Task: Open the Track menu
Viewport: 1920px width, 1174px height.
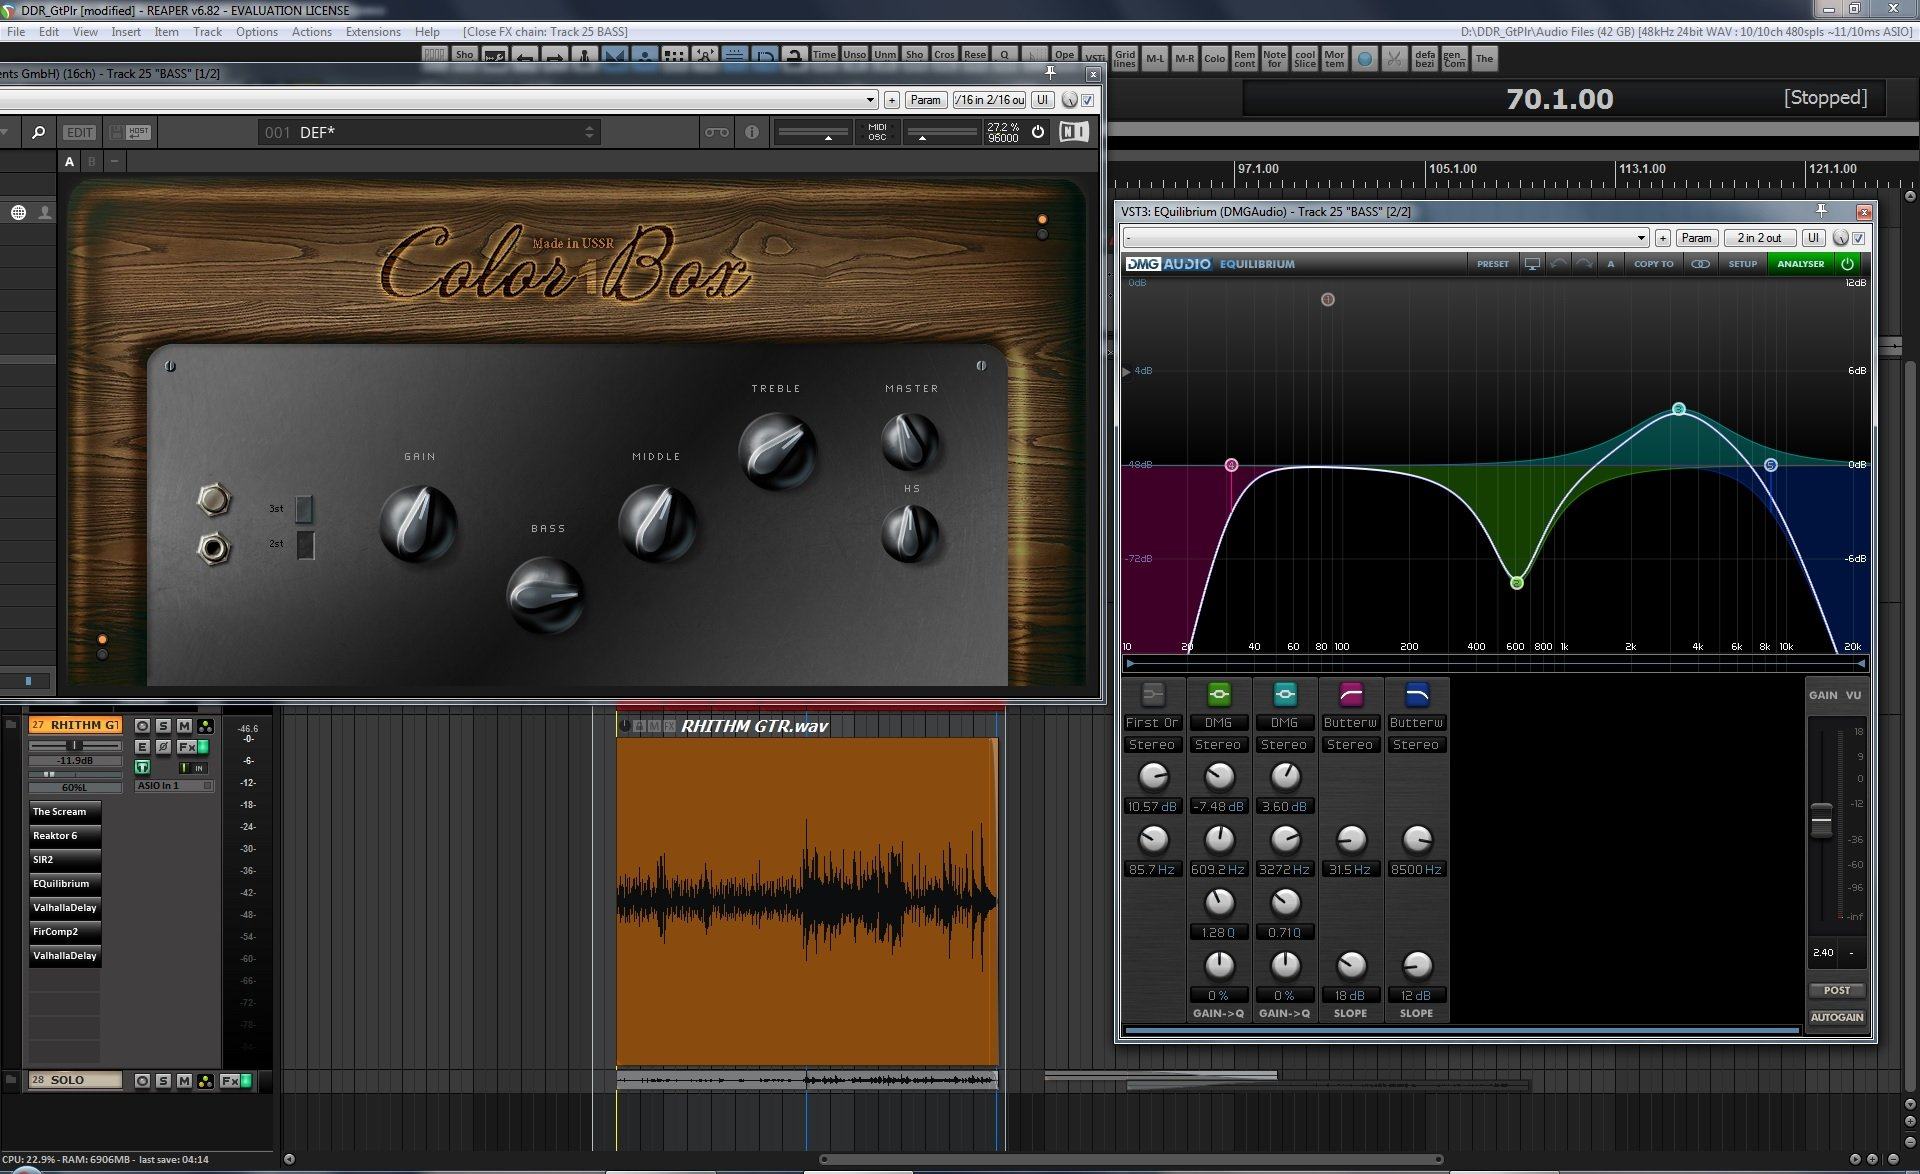Action: pyautogui.click(x=207, y=32)
